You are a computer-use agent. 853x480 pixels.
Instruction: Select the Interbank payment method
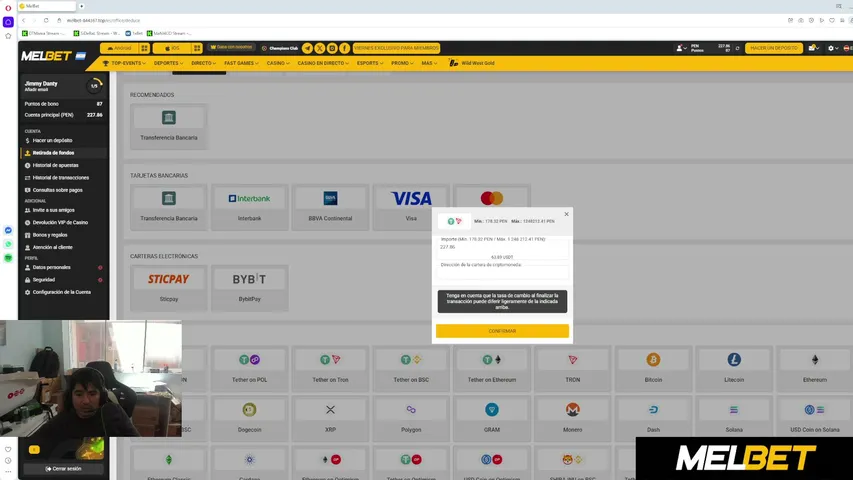(x=250, y=207)
